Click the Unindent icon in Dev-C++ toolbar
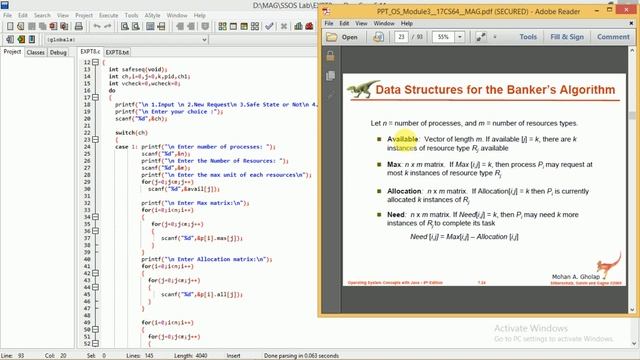This screenshot has width=640, height=360. (191, 26)
